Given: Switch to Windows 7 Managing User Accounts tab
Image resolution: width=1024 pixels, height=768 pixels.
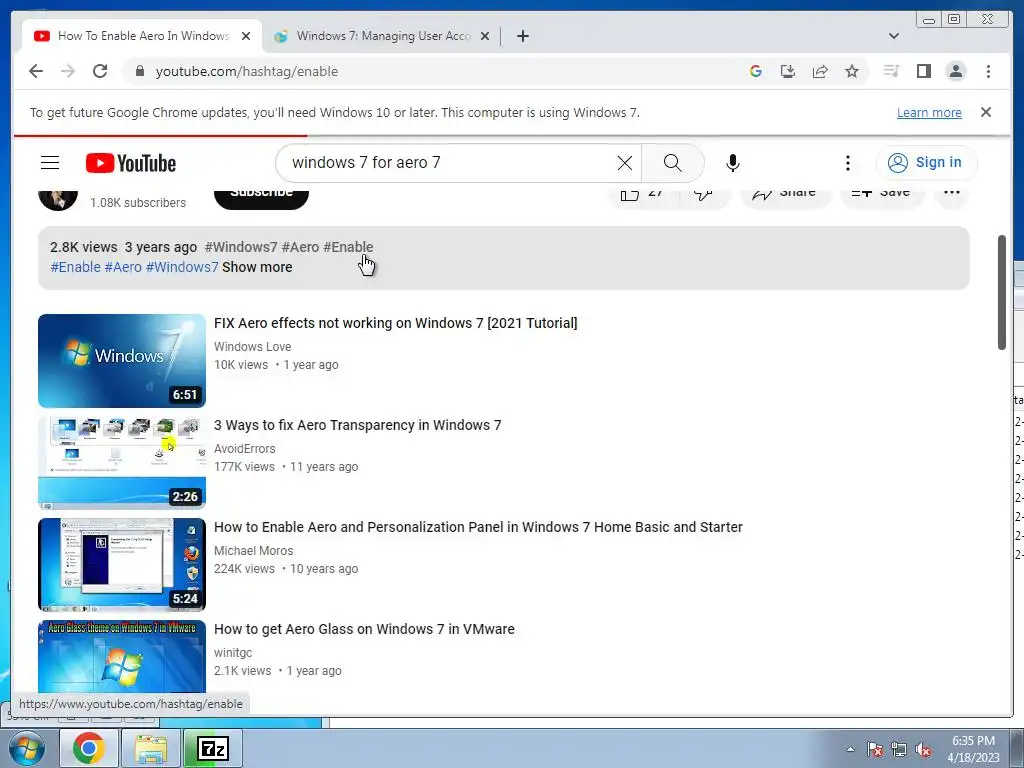Looking at the screenshot, I should 382,36.
